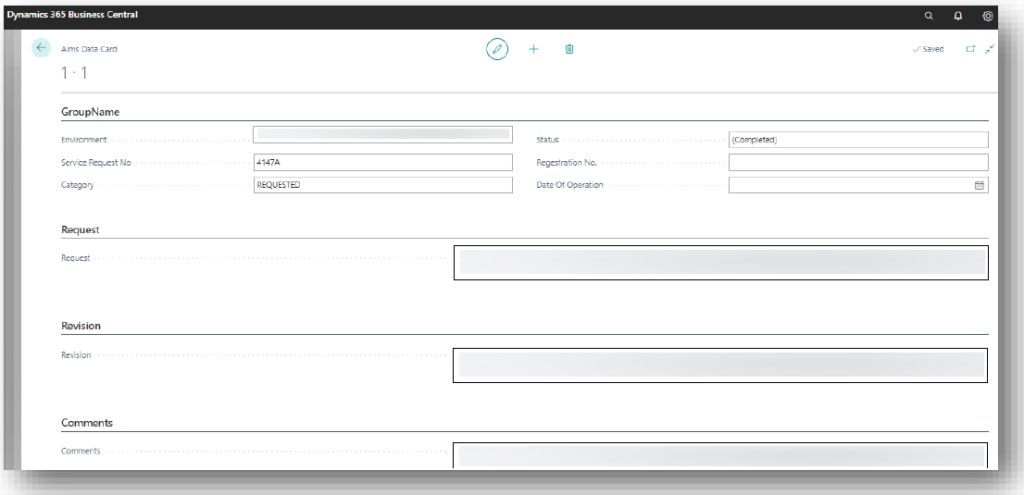Toggle the Comments section header
Image resolution: width=1024 pixels, height=495 pixels.
87,423
